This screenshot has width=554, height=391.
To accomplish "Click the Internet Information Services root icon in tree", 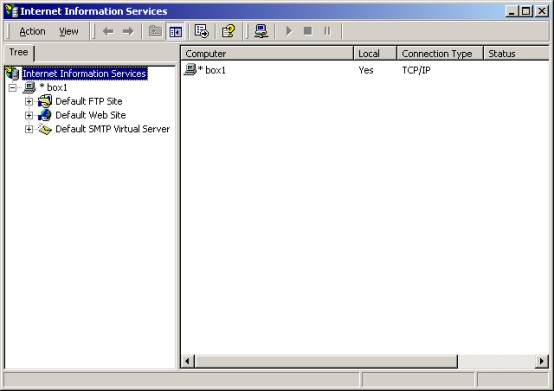I will [12, 73].
